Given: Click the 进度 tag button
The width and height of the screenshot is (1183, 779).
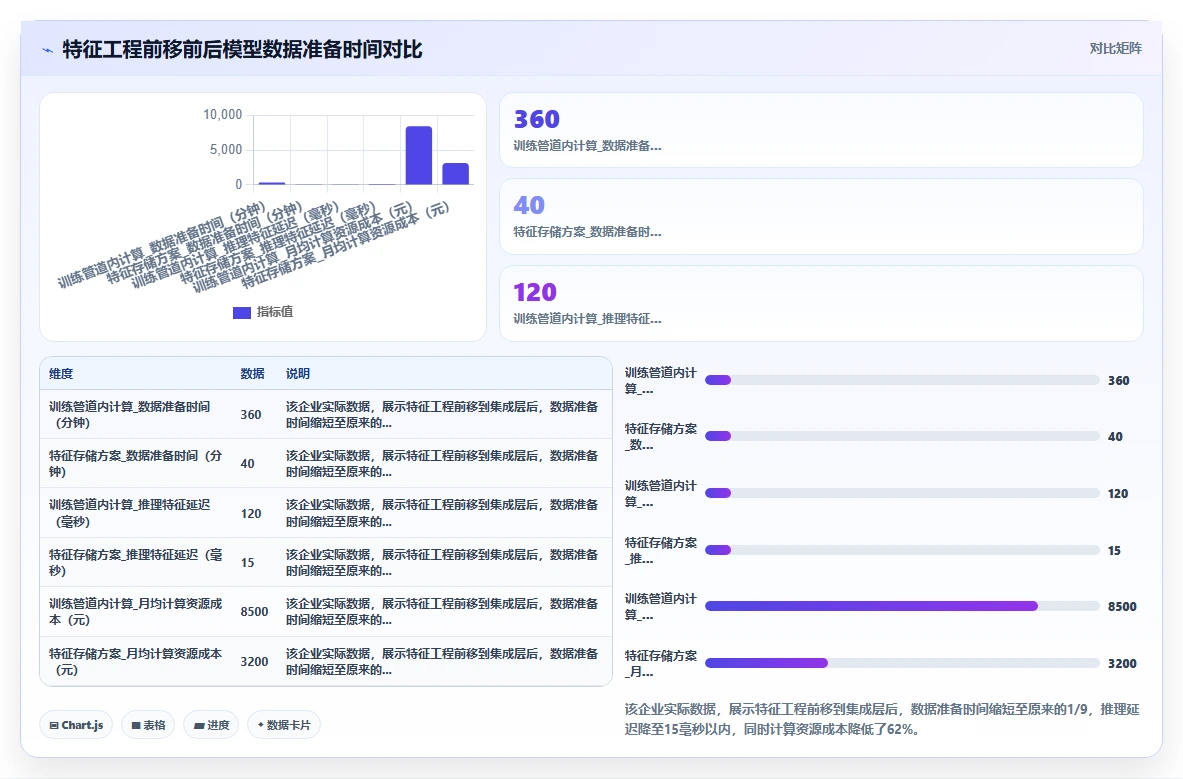Looking at the screenshot, I should [x=211, y=725].
